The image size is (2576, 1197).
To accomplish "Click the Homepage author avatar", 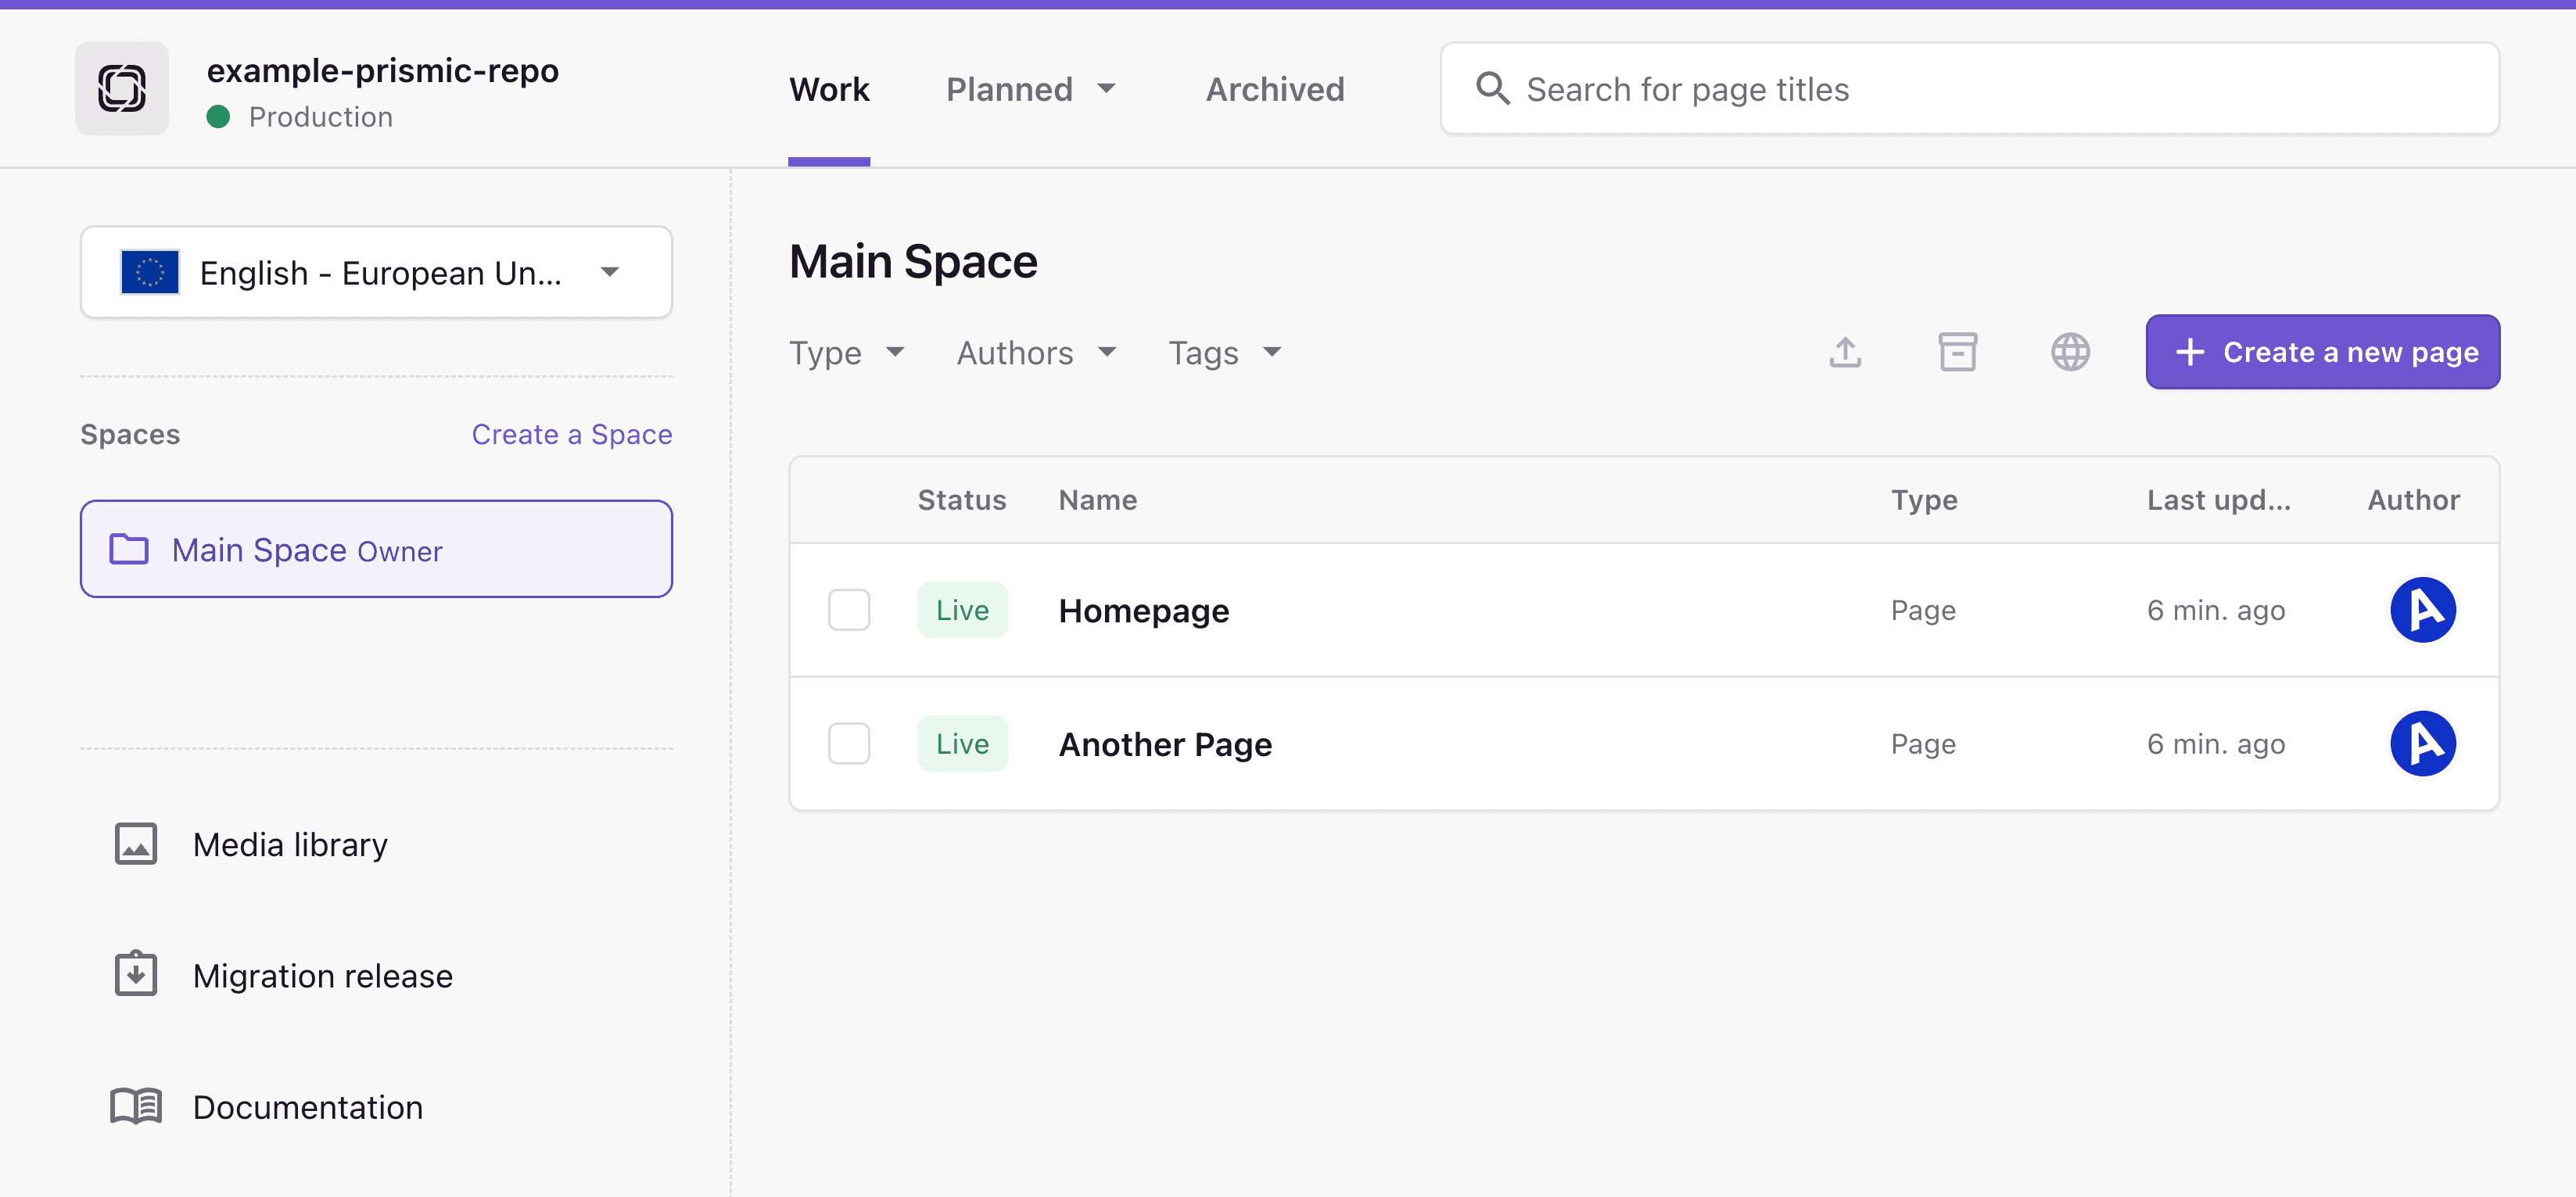I will coord(2424,609).
